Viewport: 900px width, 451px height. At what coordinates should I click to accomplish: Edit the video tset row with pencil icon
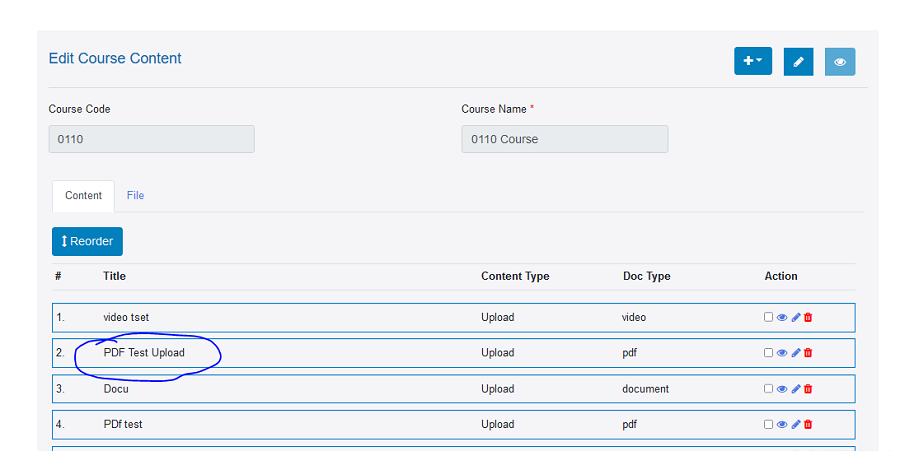[x=796, y=317]
